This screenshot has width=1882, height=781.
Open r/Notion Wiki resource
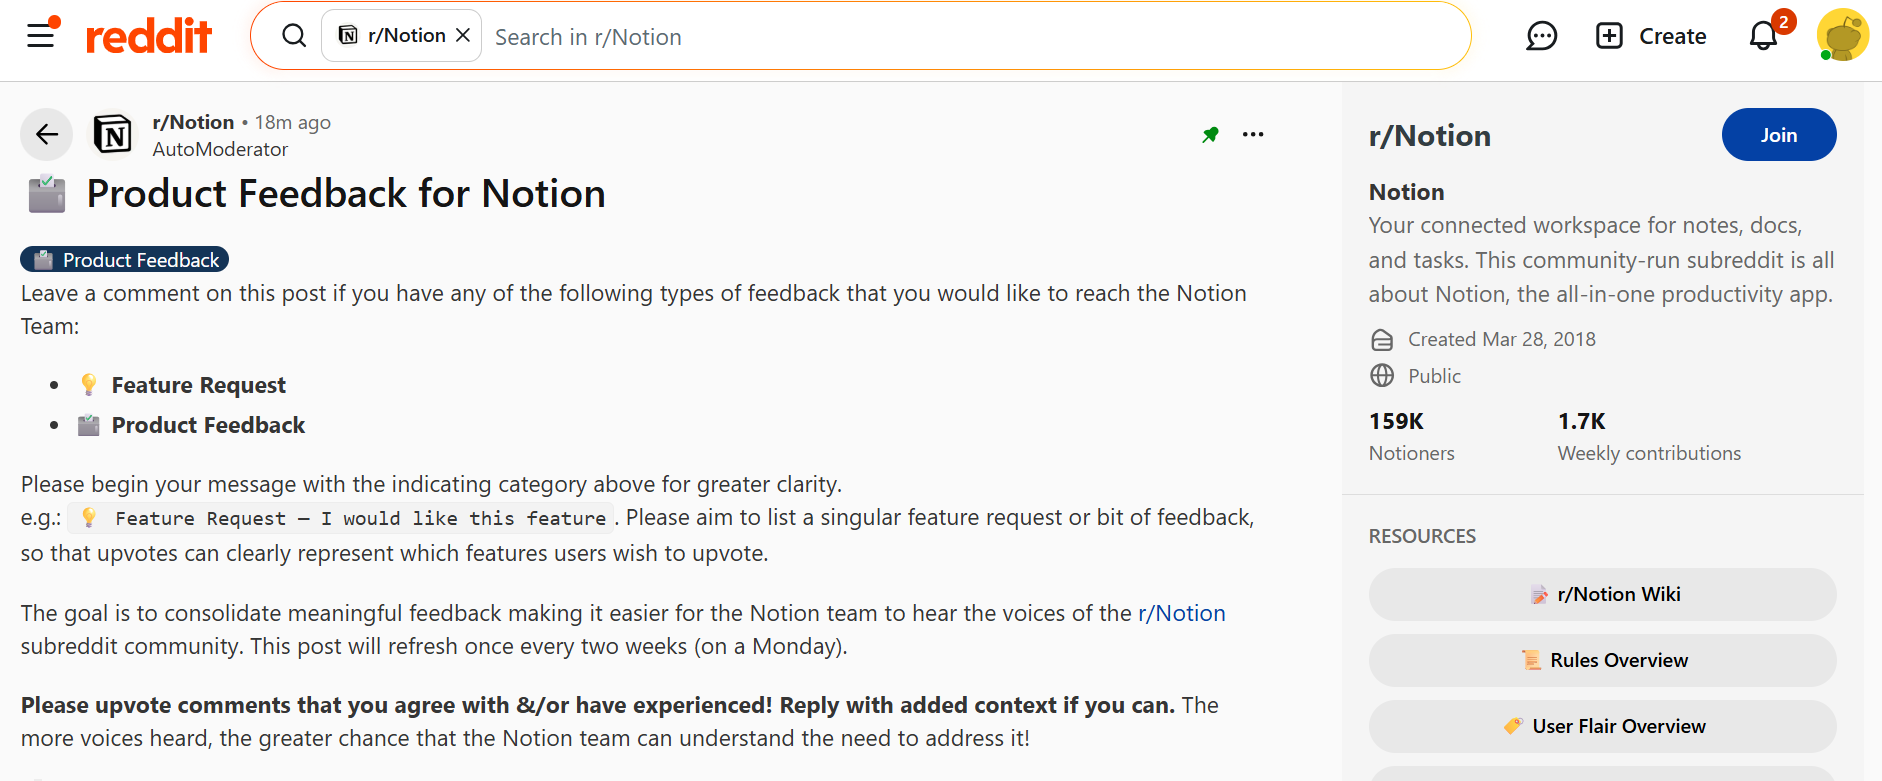pos(1603,594)
